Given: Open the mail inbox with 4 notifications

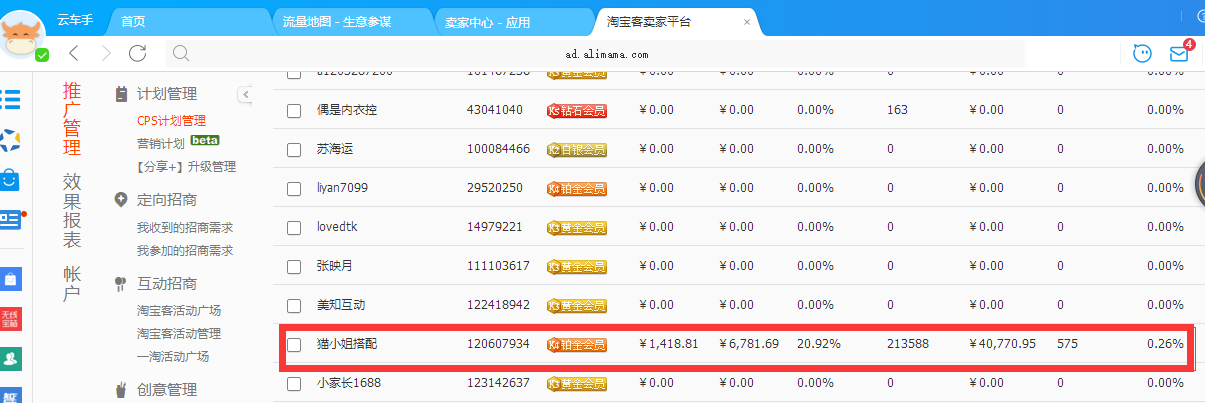Looking at the screenshot, I should point(1179,53).
